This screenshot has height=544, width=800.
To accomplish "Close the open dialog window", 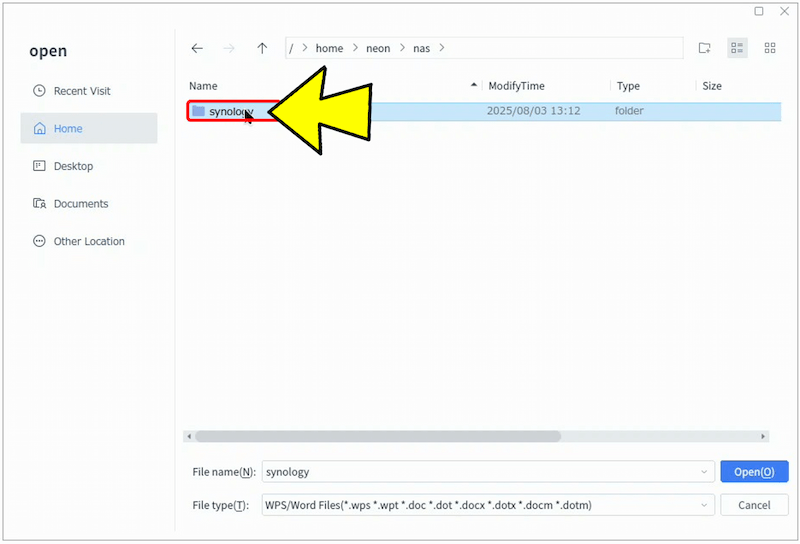I will (x=785, y=11).
